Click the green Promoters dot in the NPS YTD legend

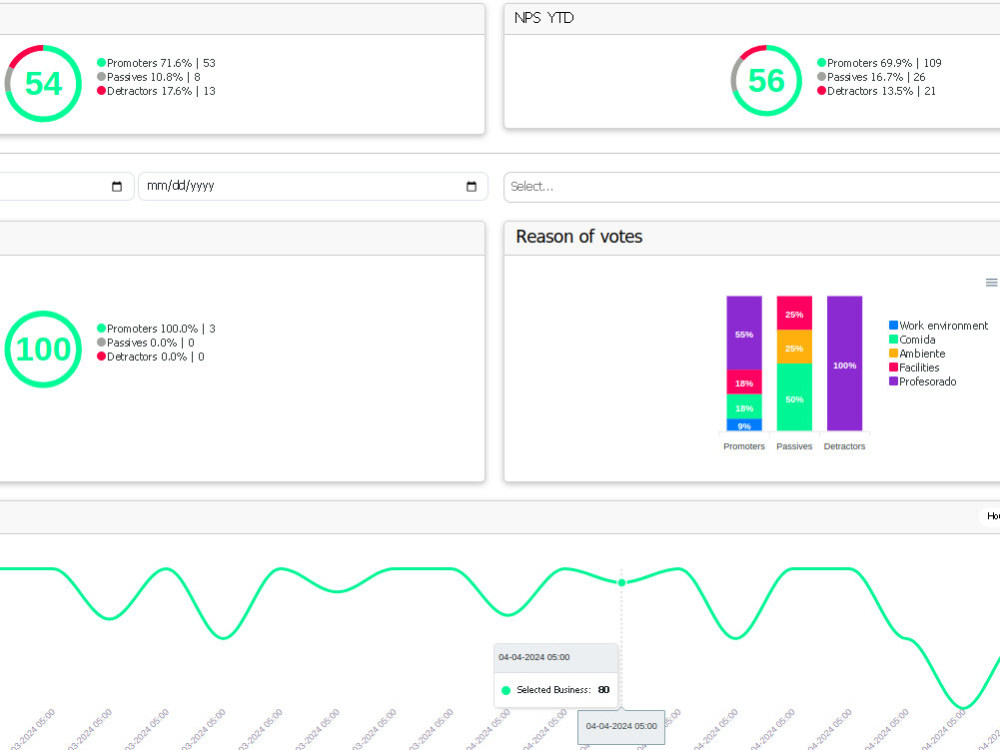coord(820,62)
